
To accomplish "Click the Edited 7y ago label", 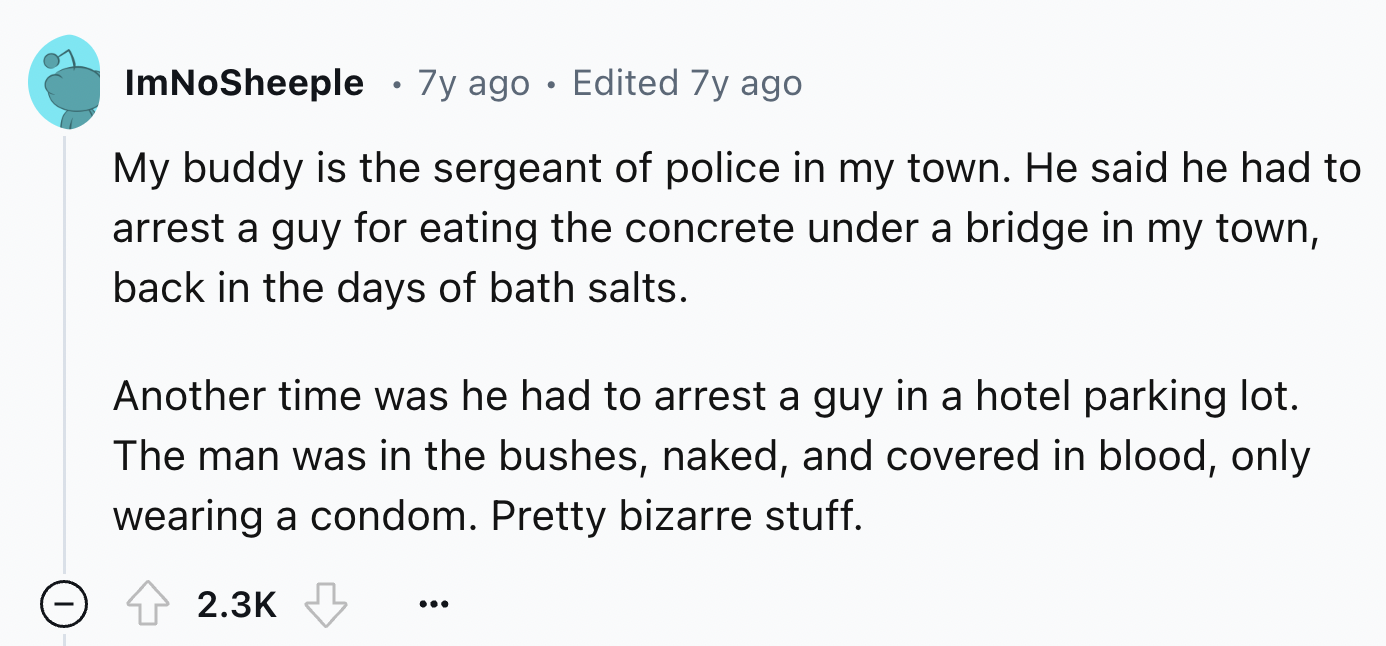I will click(686, 83).
